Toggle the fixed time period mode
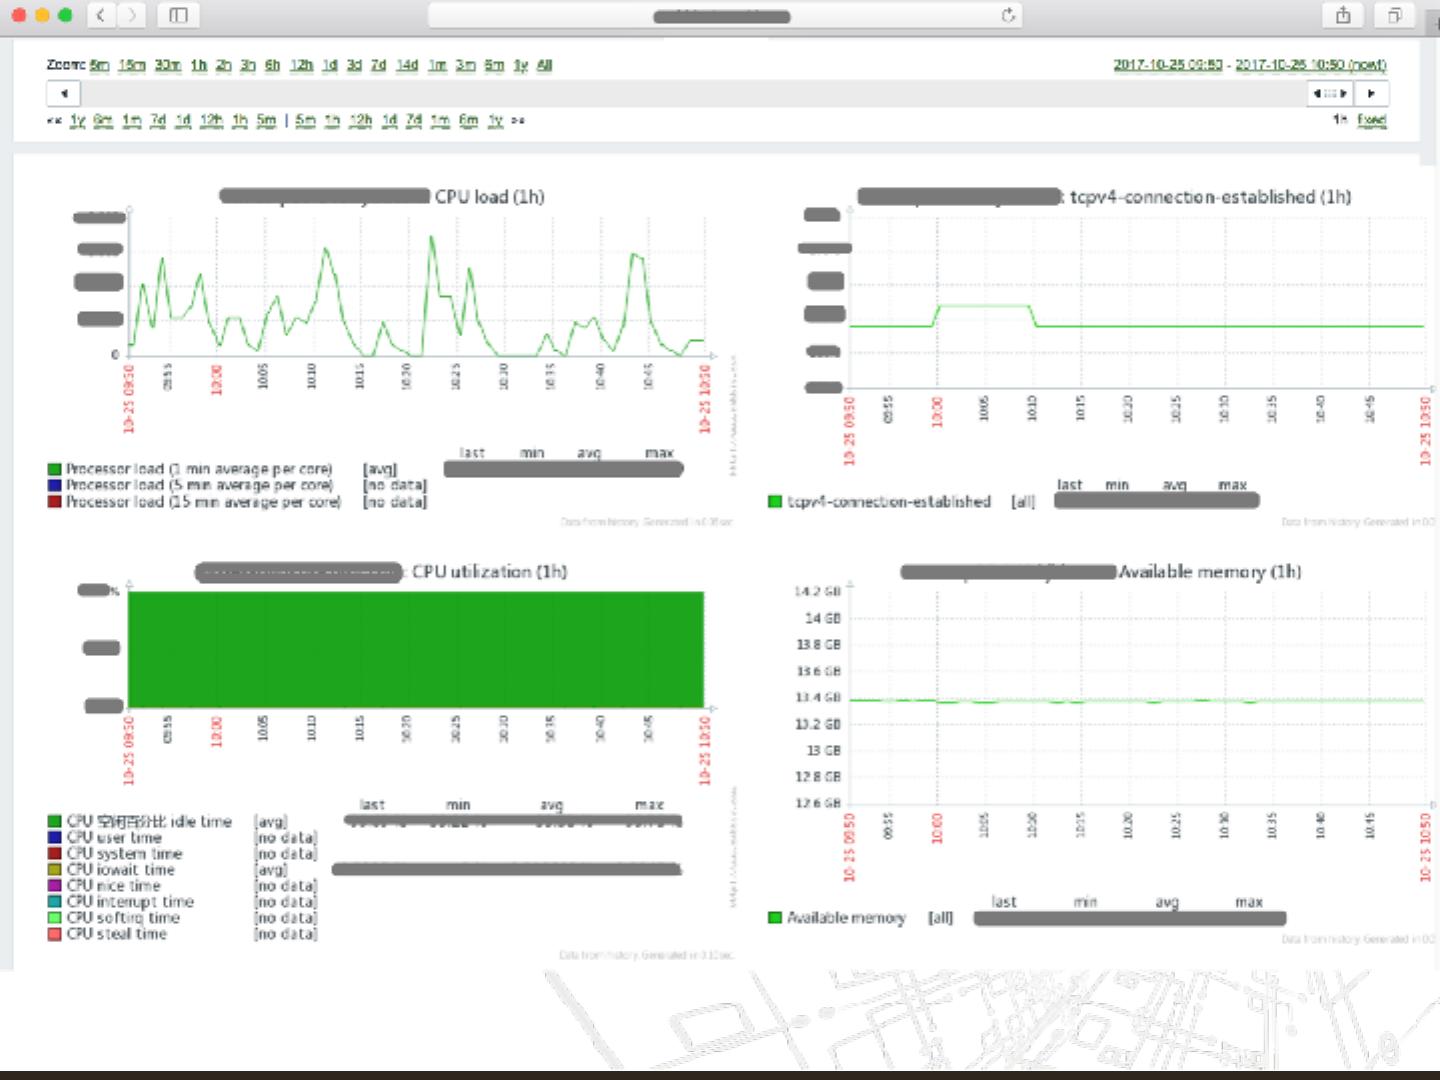 [1371, 119]
